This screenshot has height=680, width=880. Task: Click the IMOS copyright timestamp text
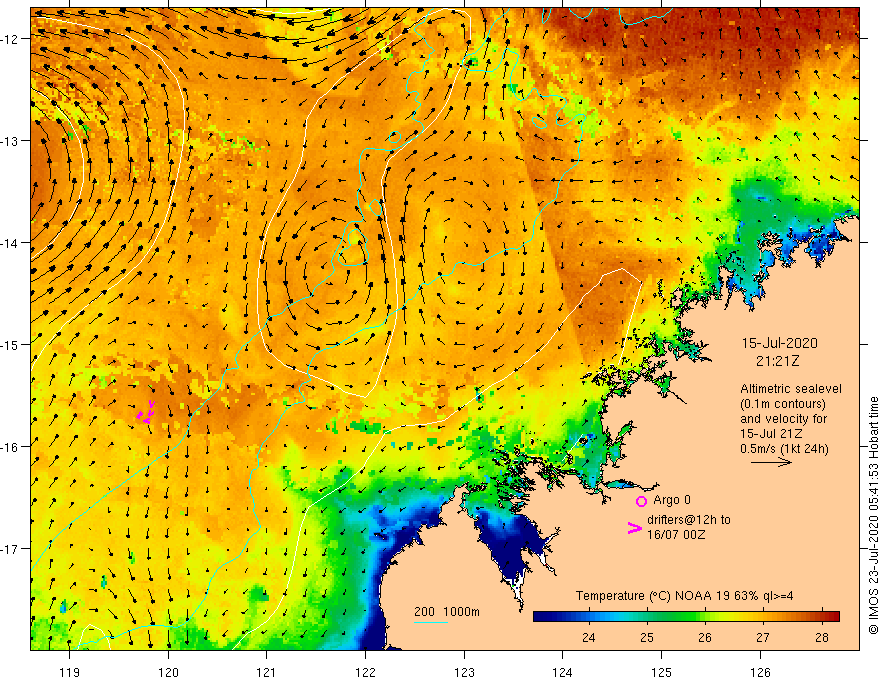[x=873, y=516]
